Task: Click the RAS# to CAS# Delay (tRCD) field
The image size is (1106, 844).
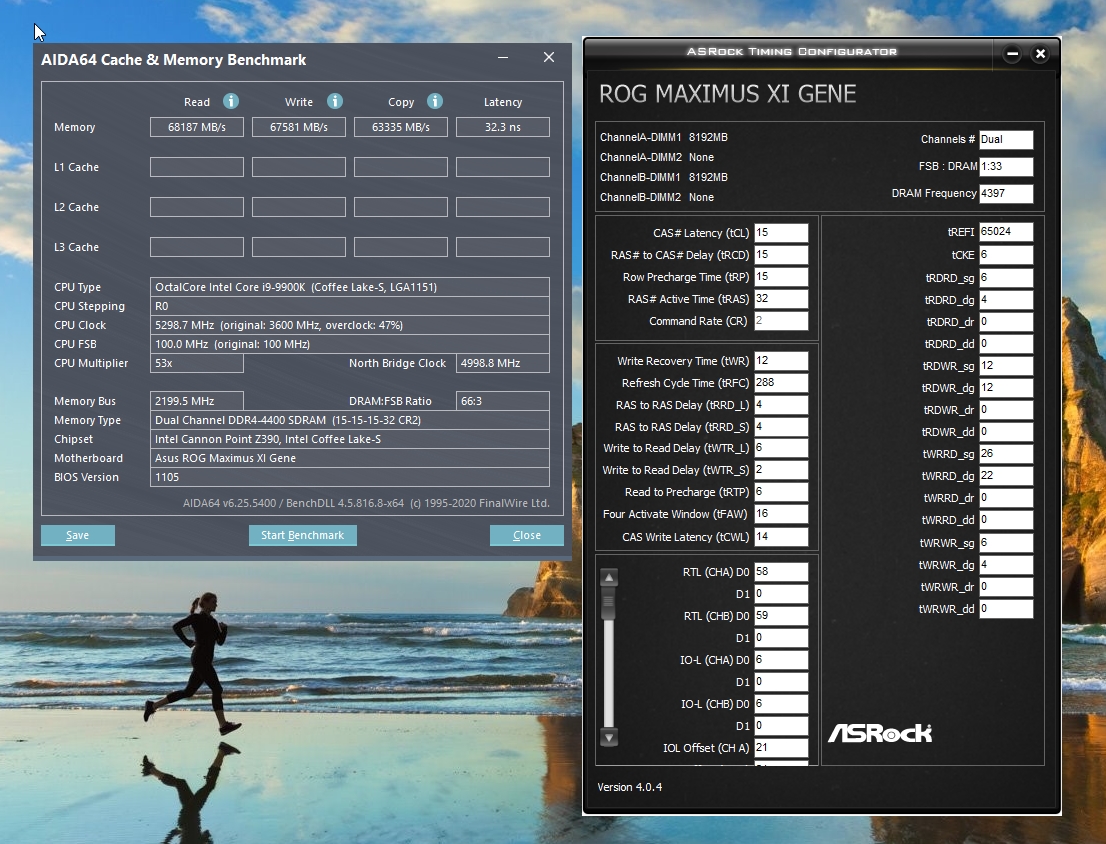Action: 781,255
